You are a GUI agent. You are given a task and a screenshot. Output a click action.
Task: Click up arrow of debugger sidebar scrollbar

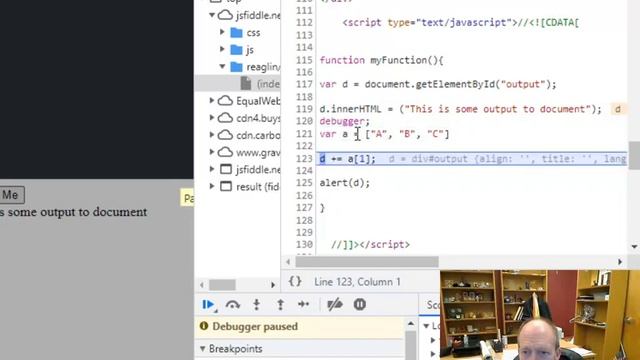click(411, 324)
